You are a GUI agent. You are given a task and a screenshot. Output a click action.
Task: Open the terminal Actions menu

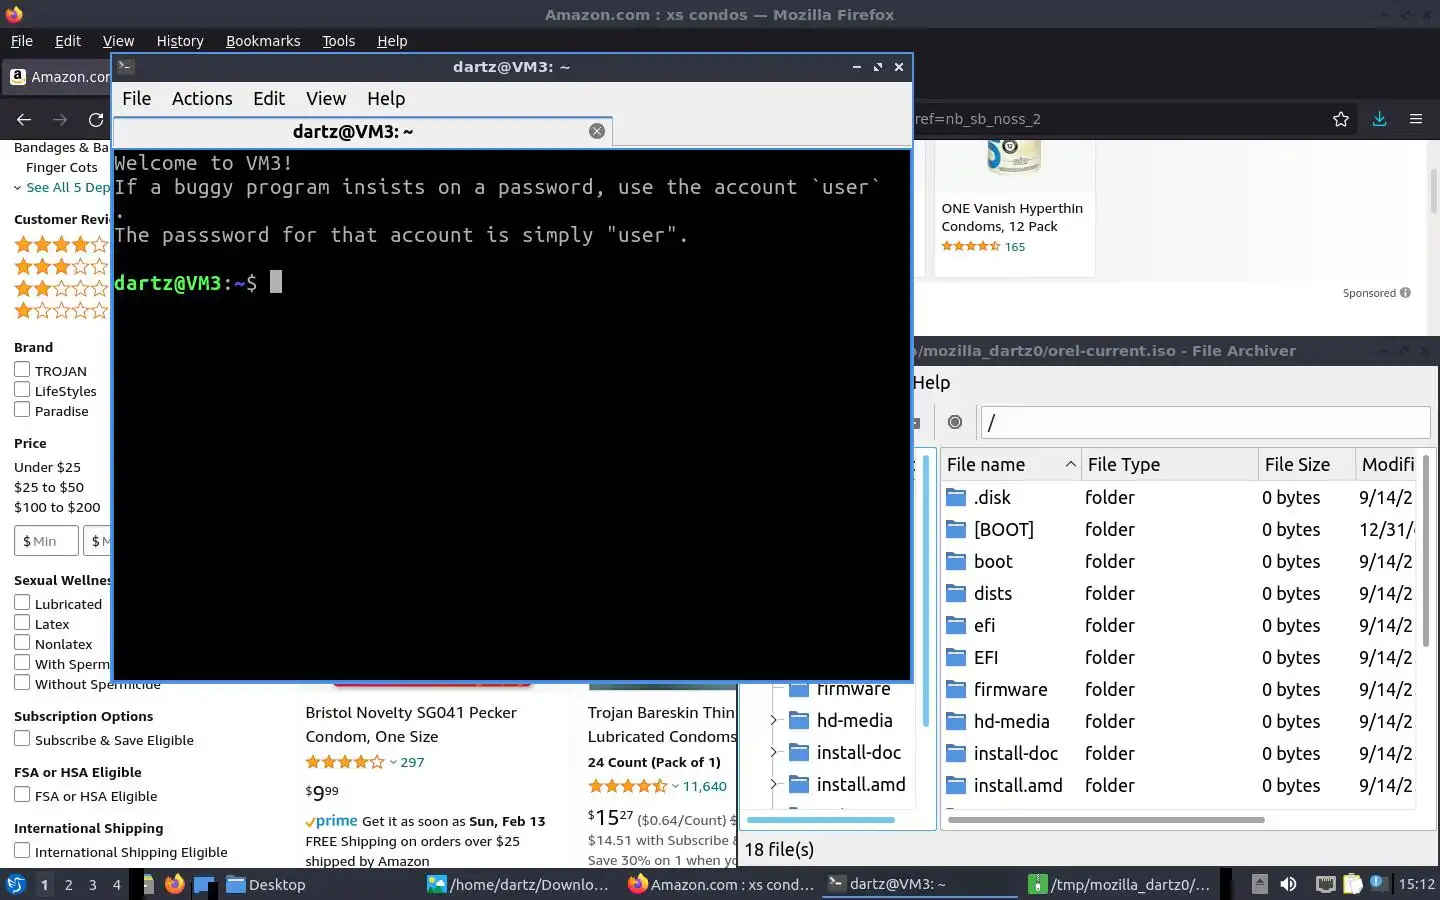tap(202, 98)
